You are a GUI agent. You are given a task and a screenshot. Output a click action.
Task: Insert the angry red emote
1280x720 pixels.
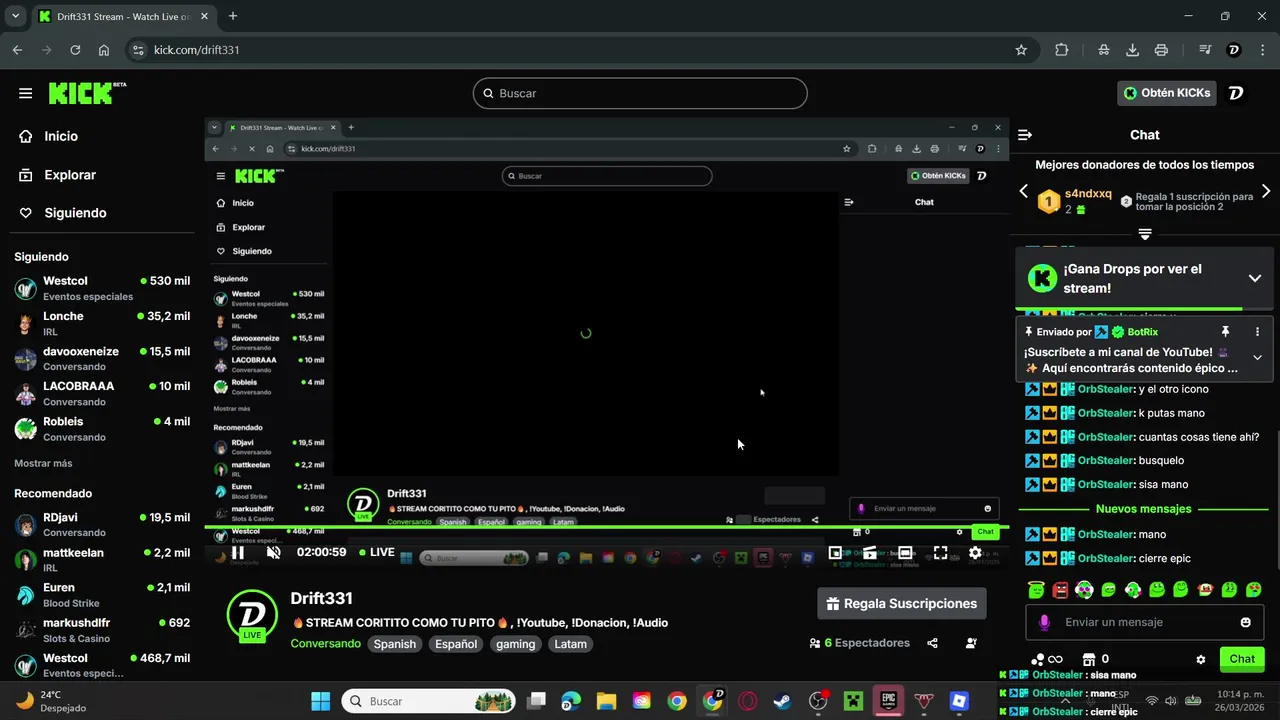coord(1060,590)
